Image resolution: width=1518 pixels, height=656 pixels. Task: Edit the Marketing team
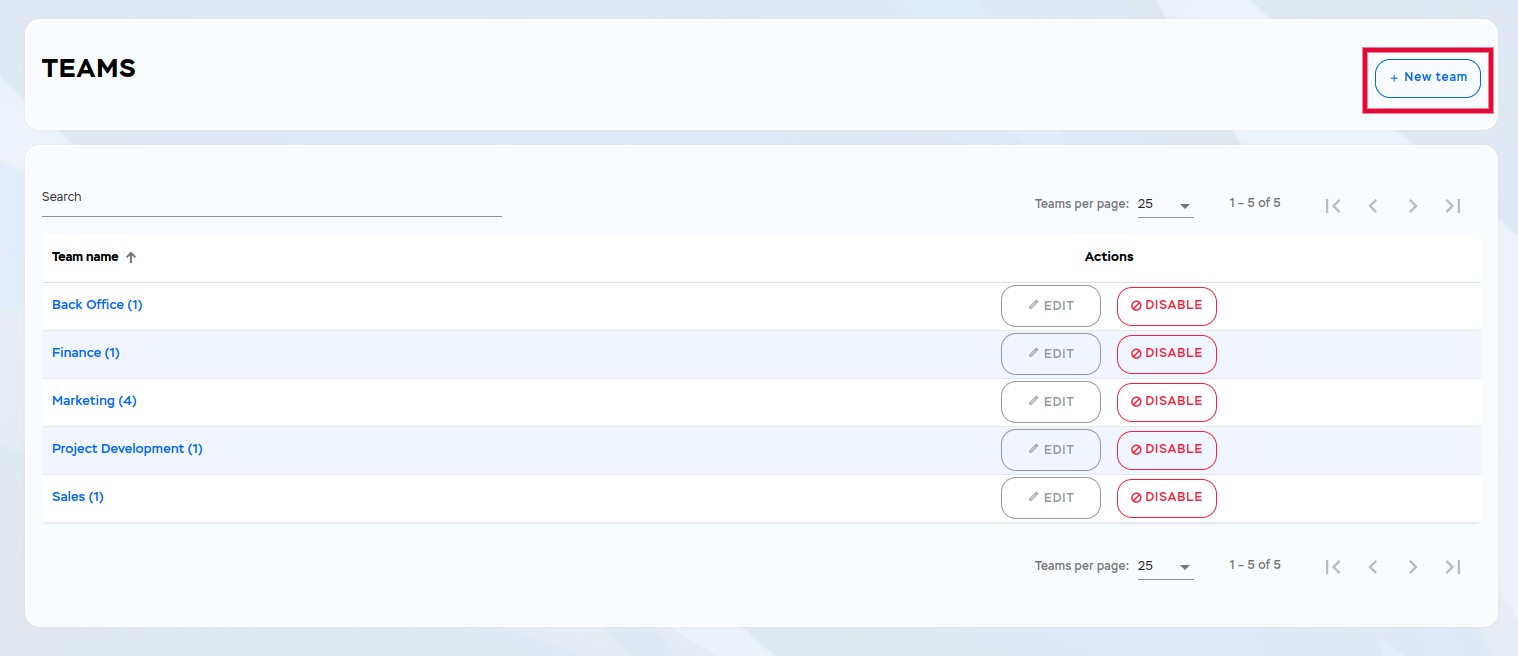[1050, 402]
